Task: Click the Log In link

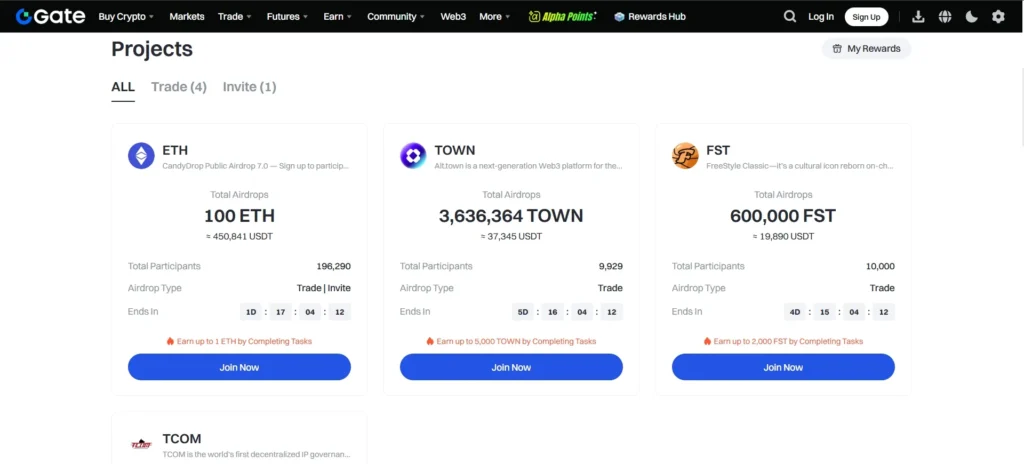Action: point(821,17)
